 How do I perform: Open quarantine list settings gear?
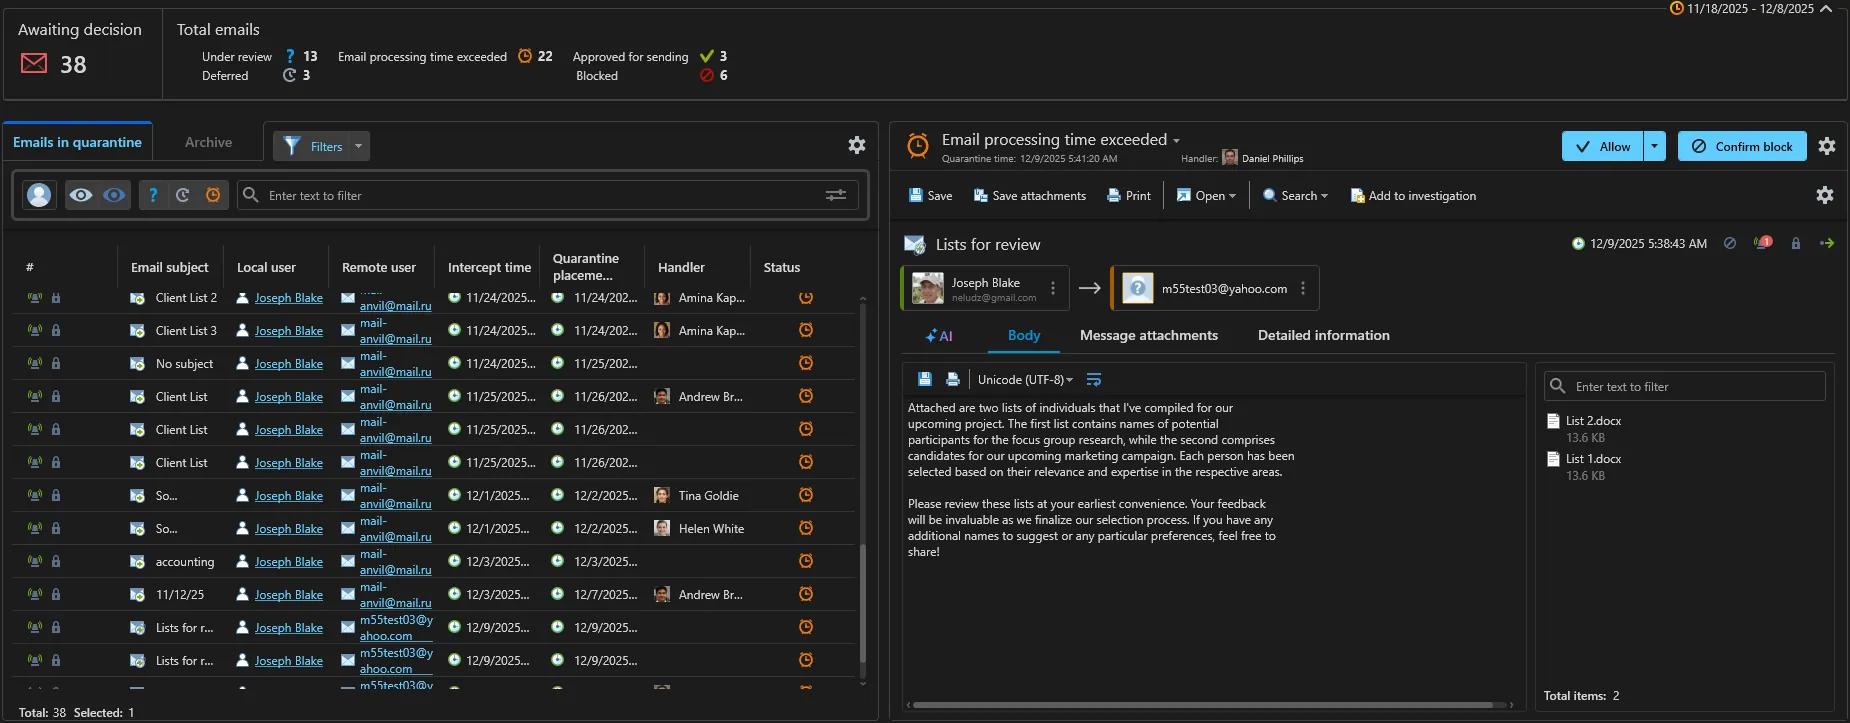(857, 145)
